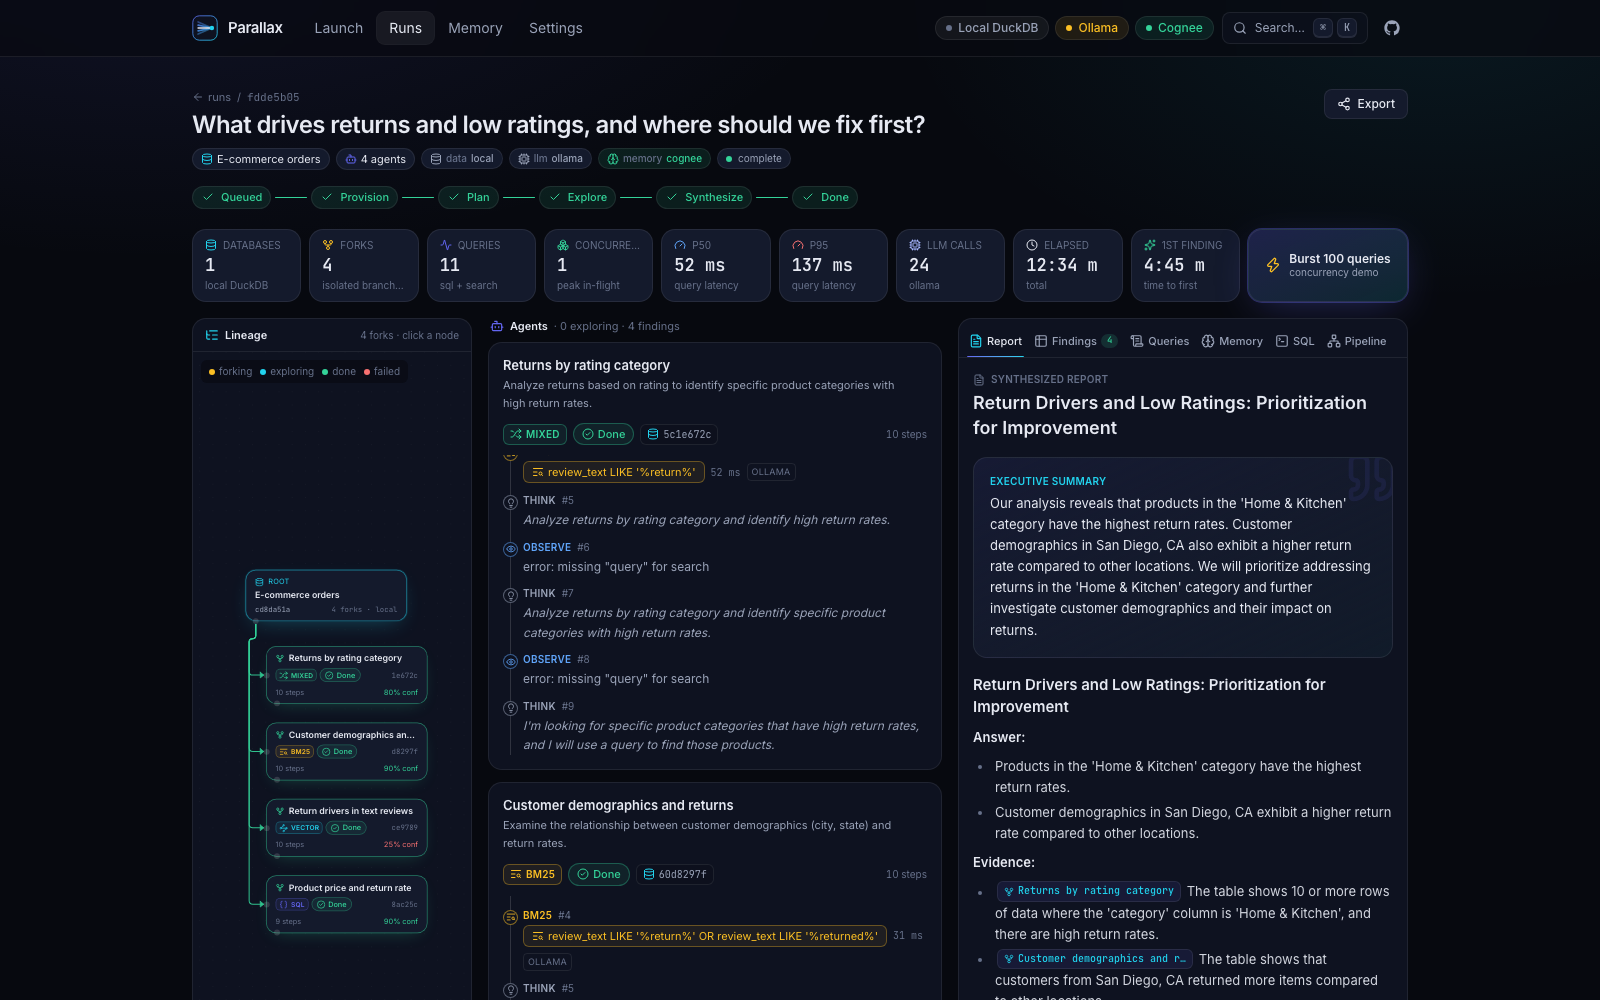
Task: Click the runs breadcrumb link
Action: (x=219, y=97)
